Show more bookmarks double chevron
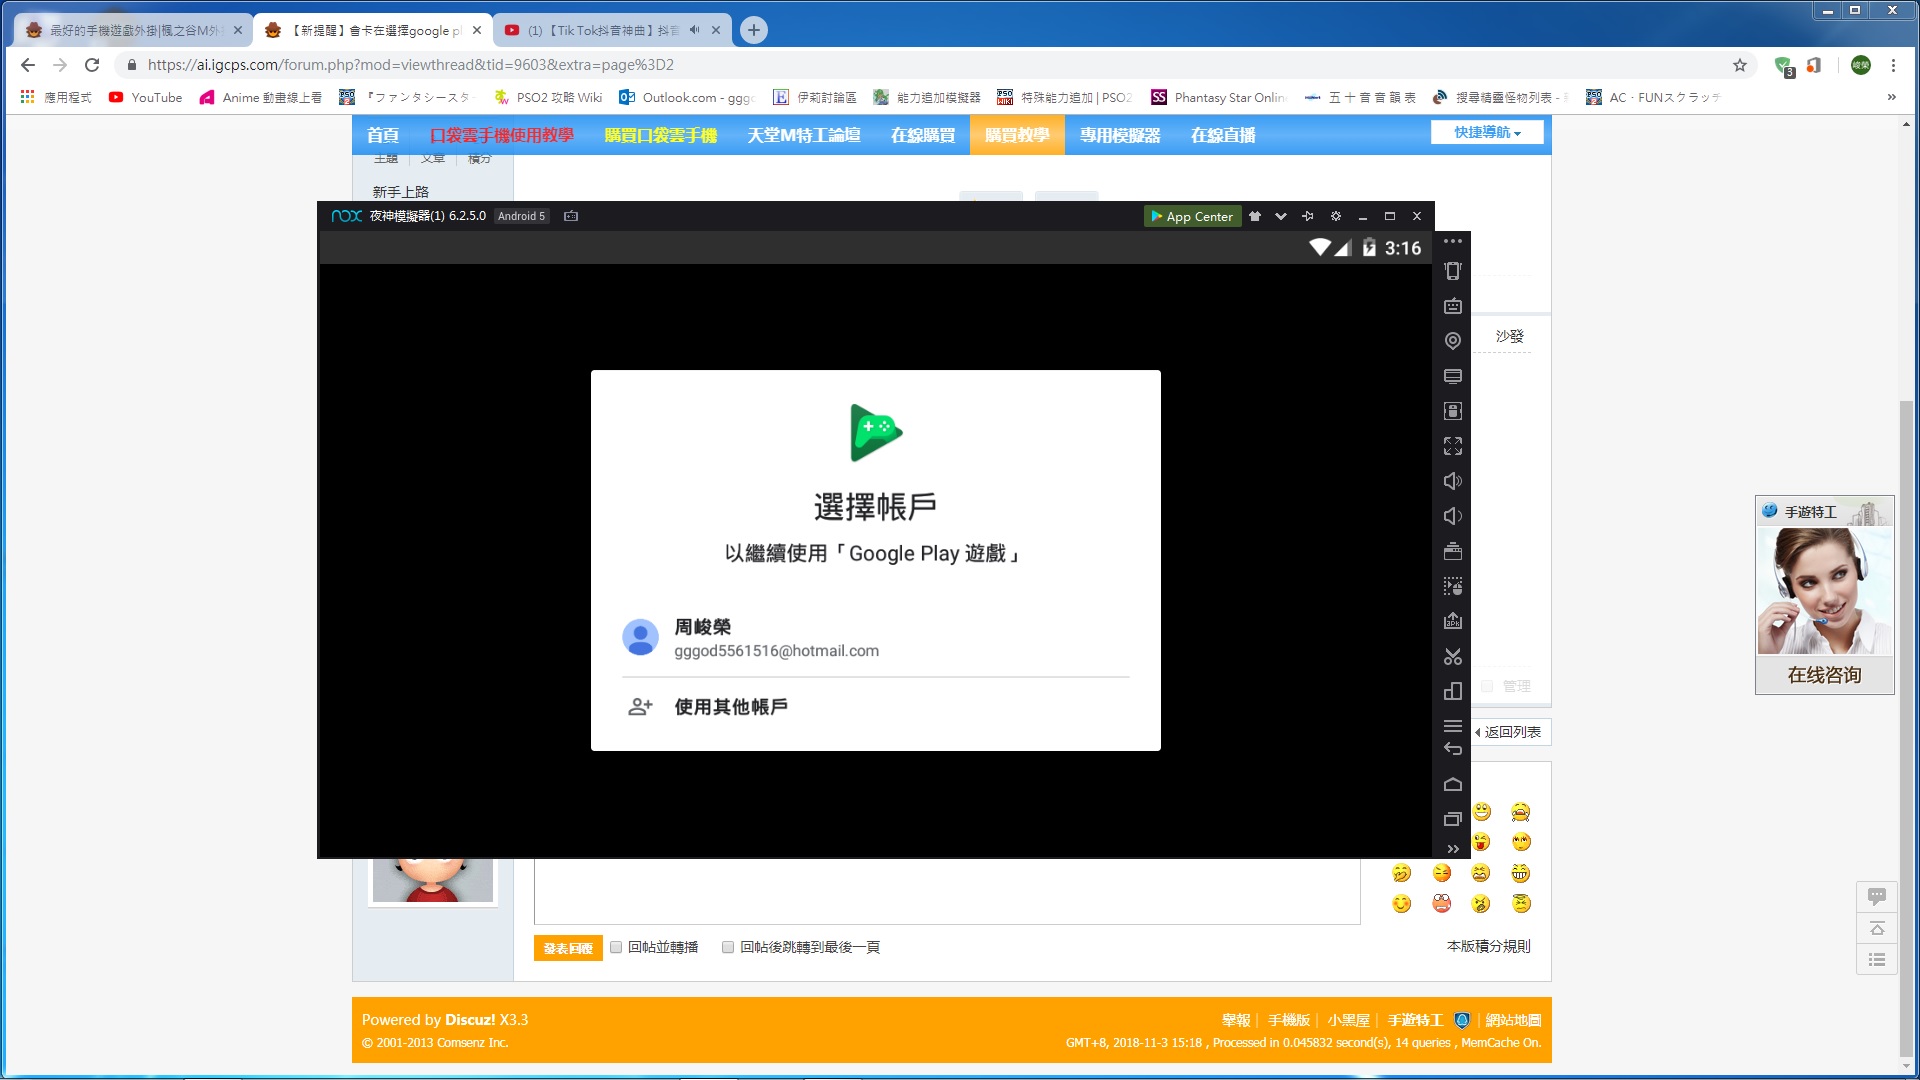 (1891, 97)
